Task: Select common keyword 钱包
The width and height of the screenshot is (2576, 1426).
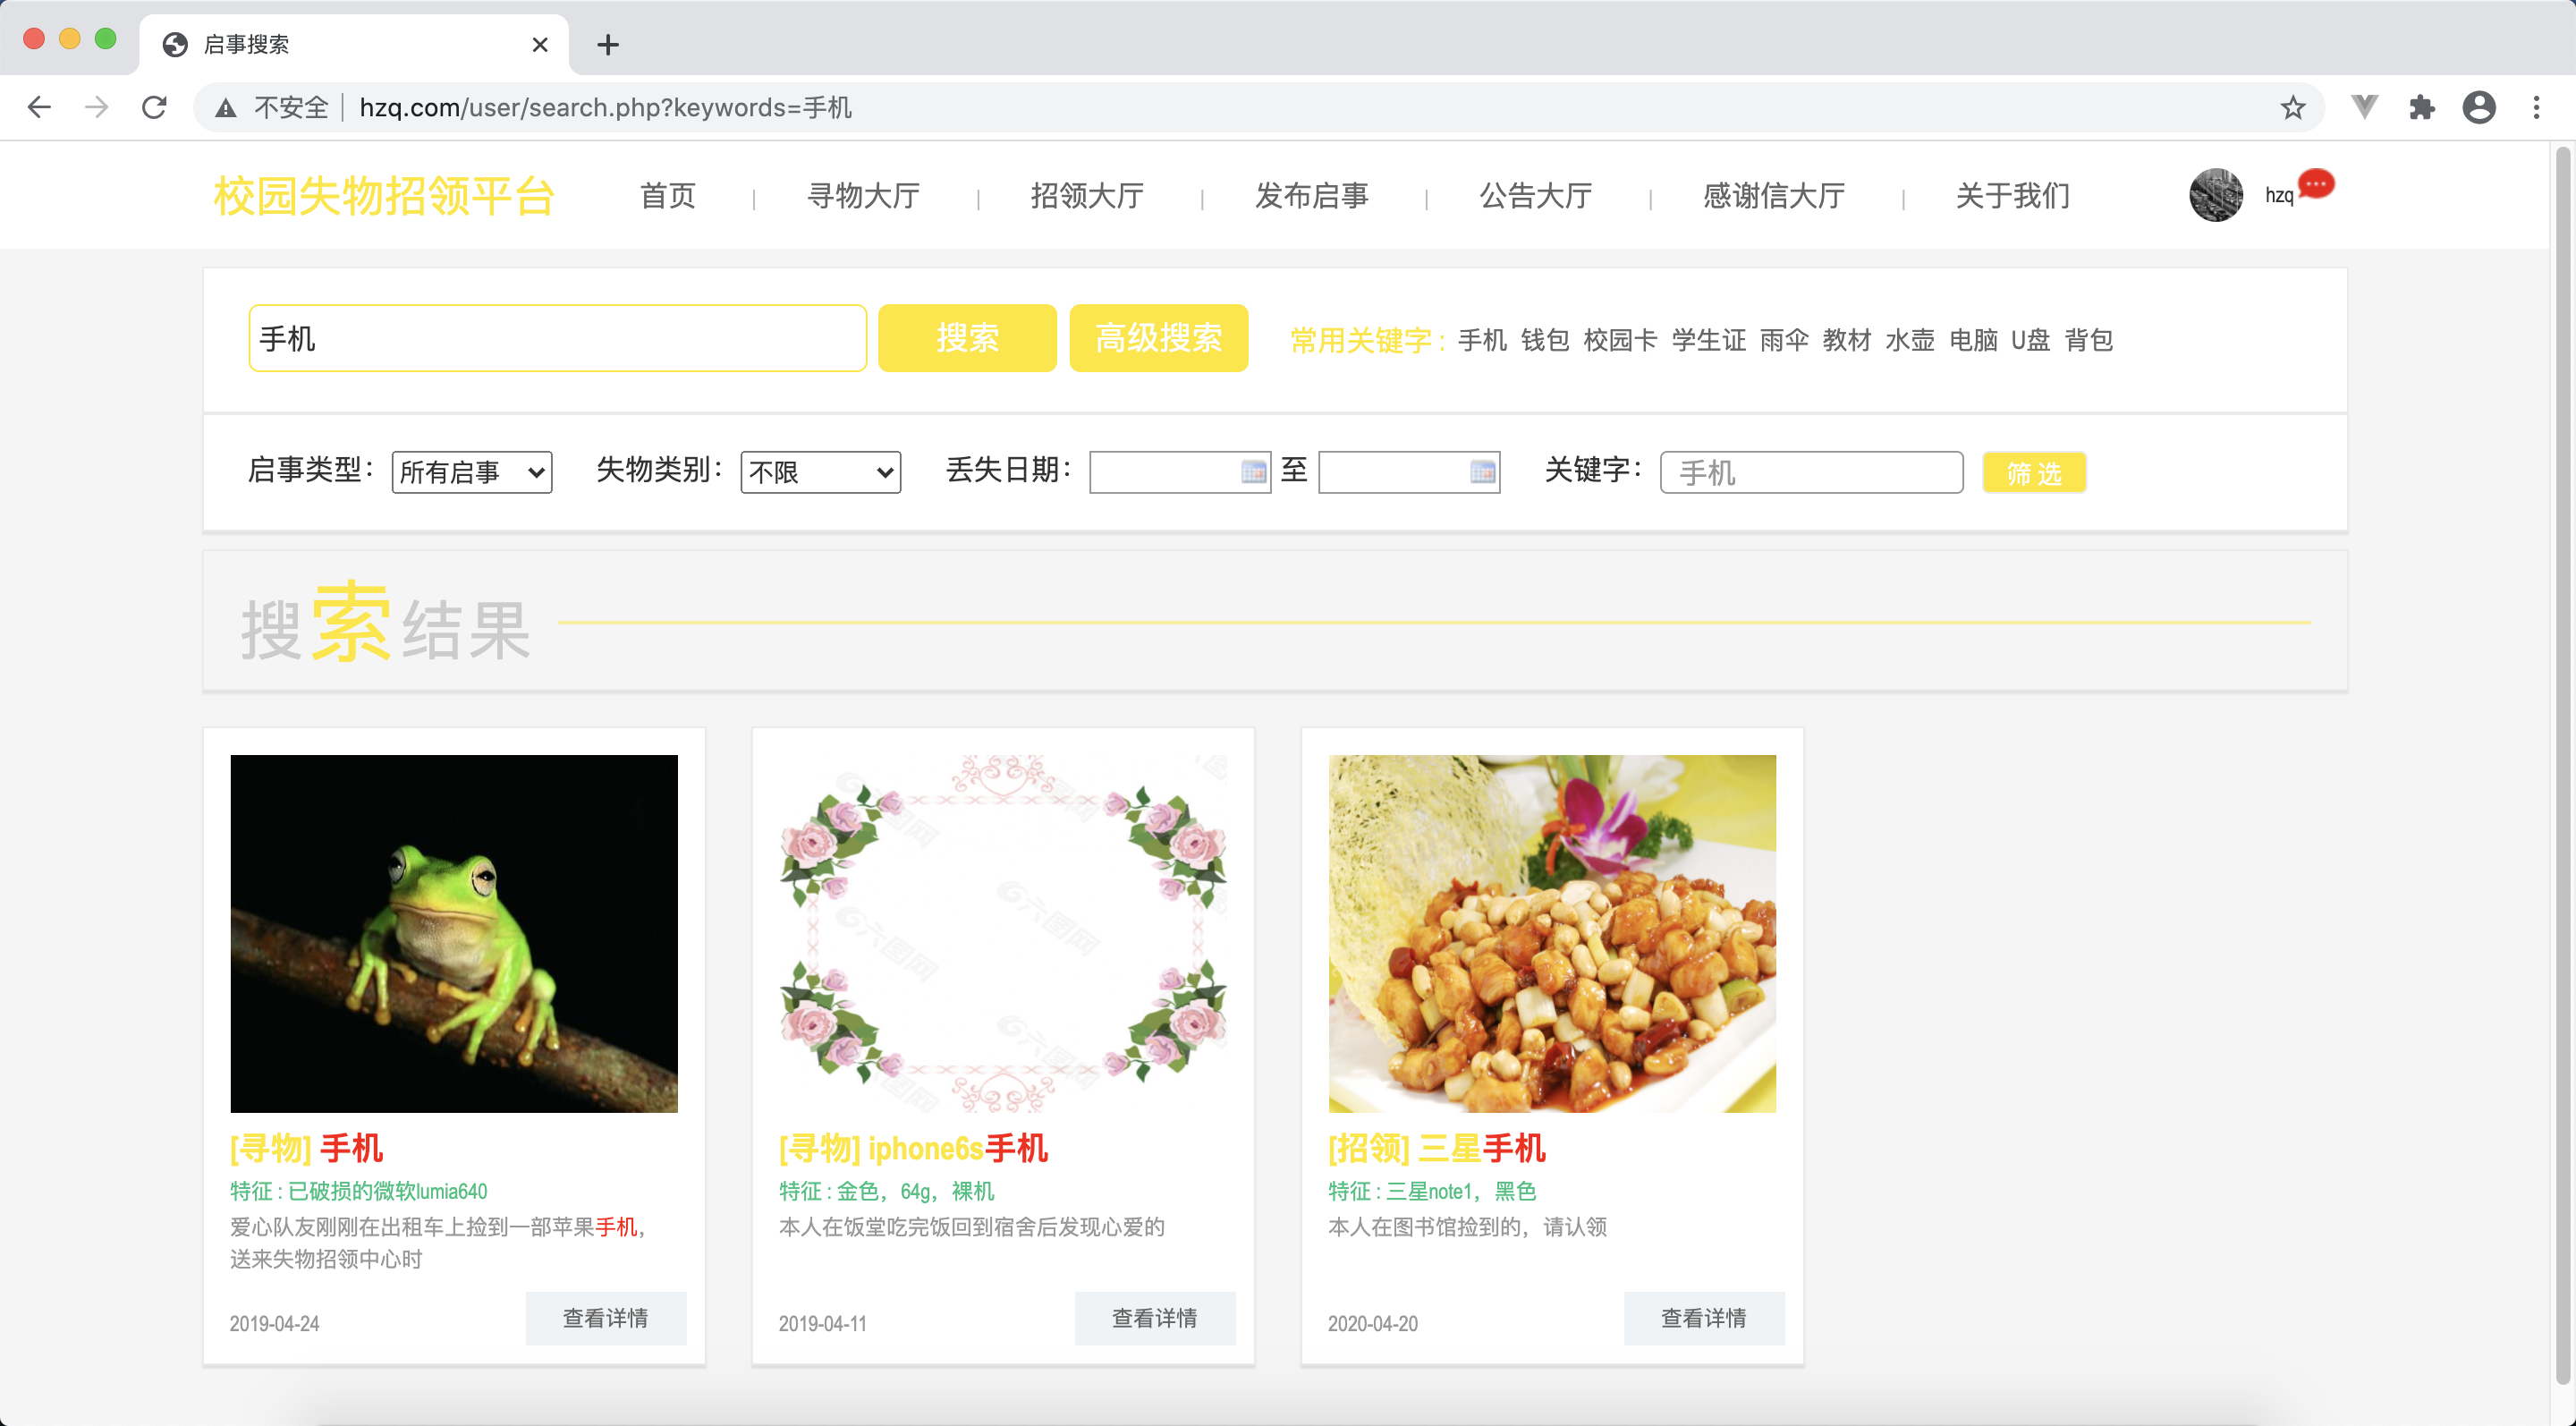Action: (x=1545, y=340)
